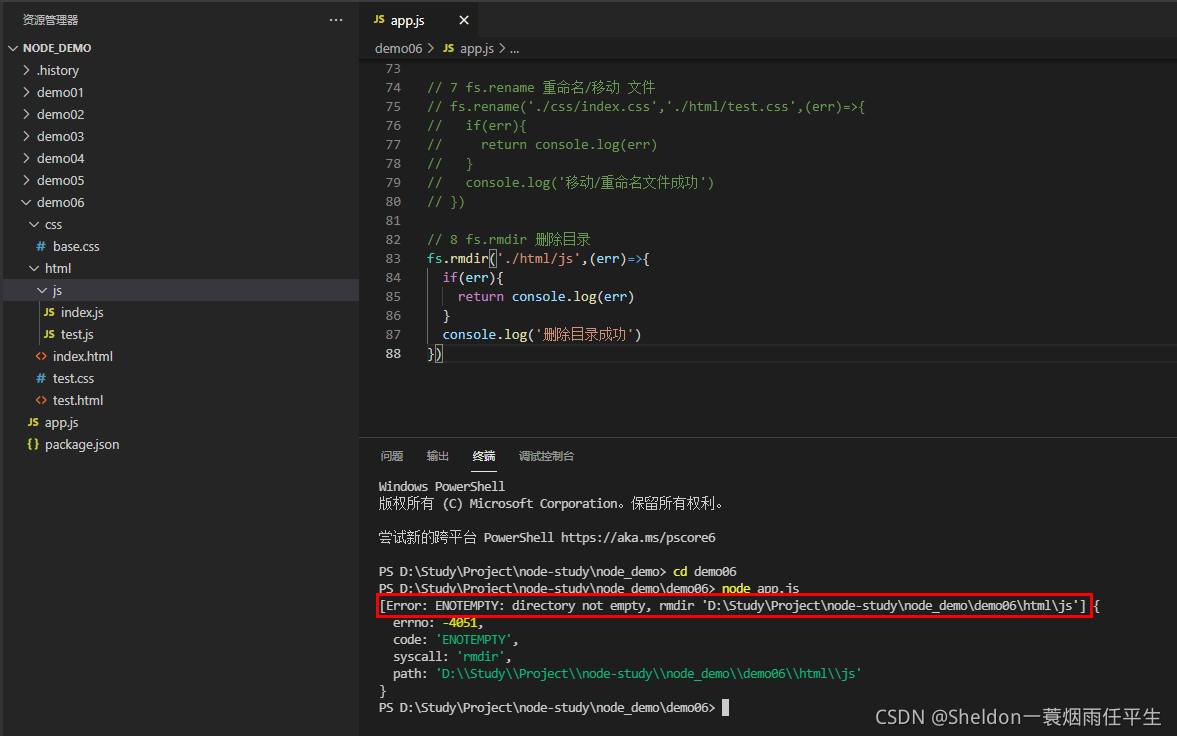Click the JS icon beside test.js
This screenshot has width=1177, height=736.
49,334
